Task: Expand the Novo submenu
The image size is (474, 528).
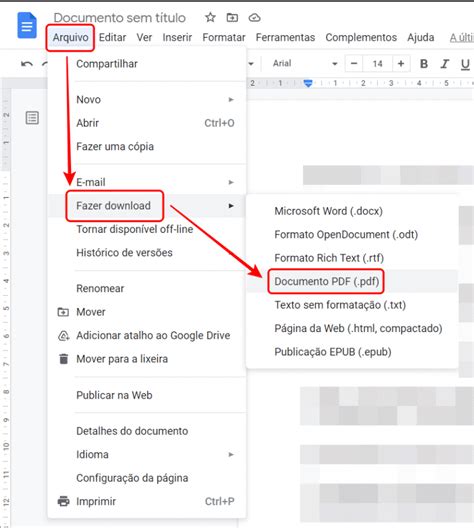Action: point(147,100)
